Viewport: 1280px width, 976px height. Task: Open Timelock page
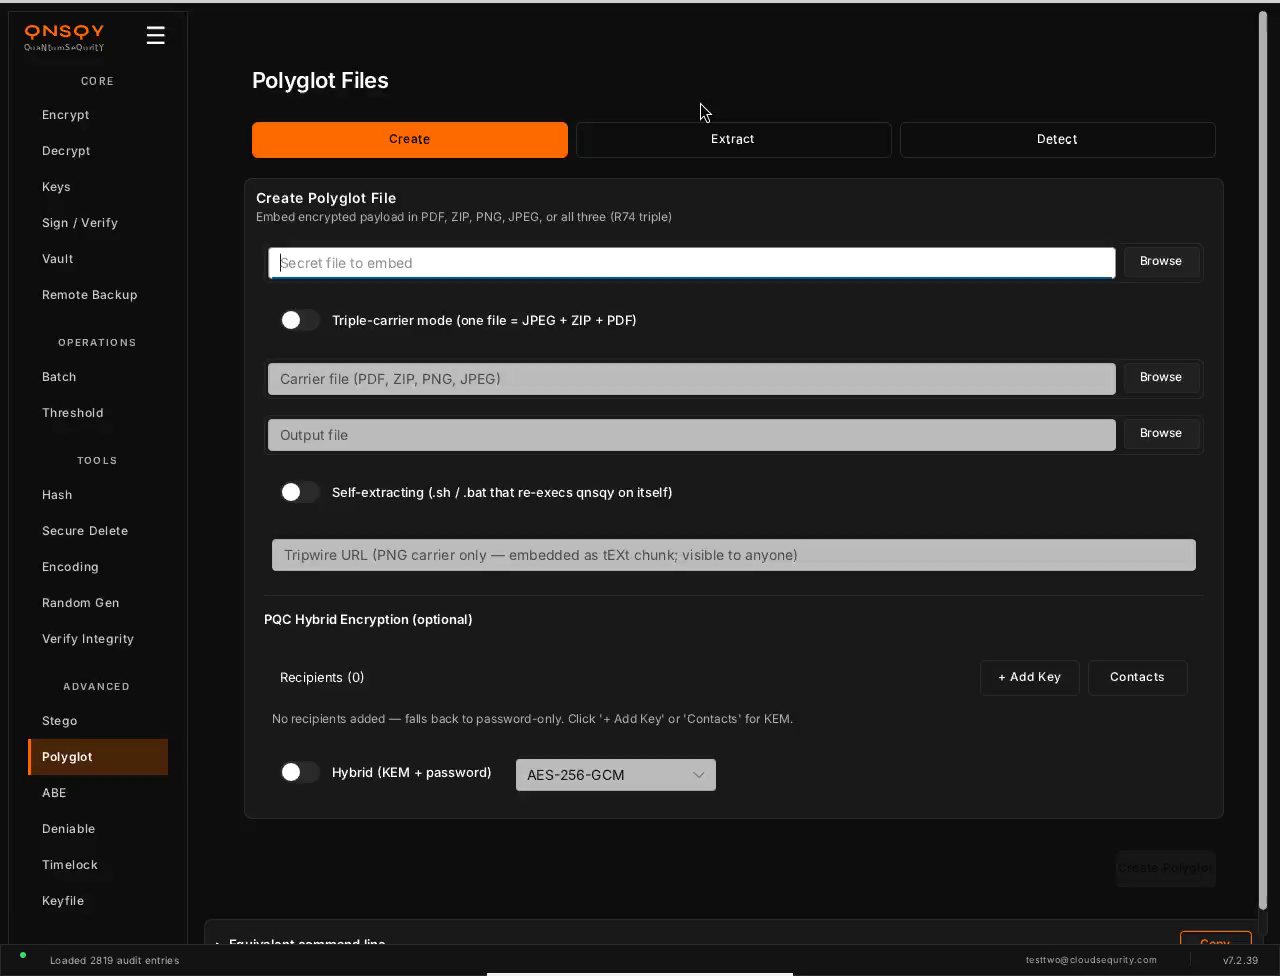[x=98, y=865]
